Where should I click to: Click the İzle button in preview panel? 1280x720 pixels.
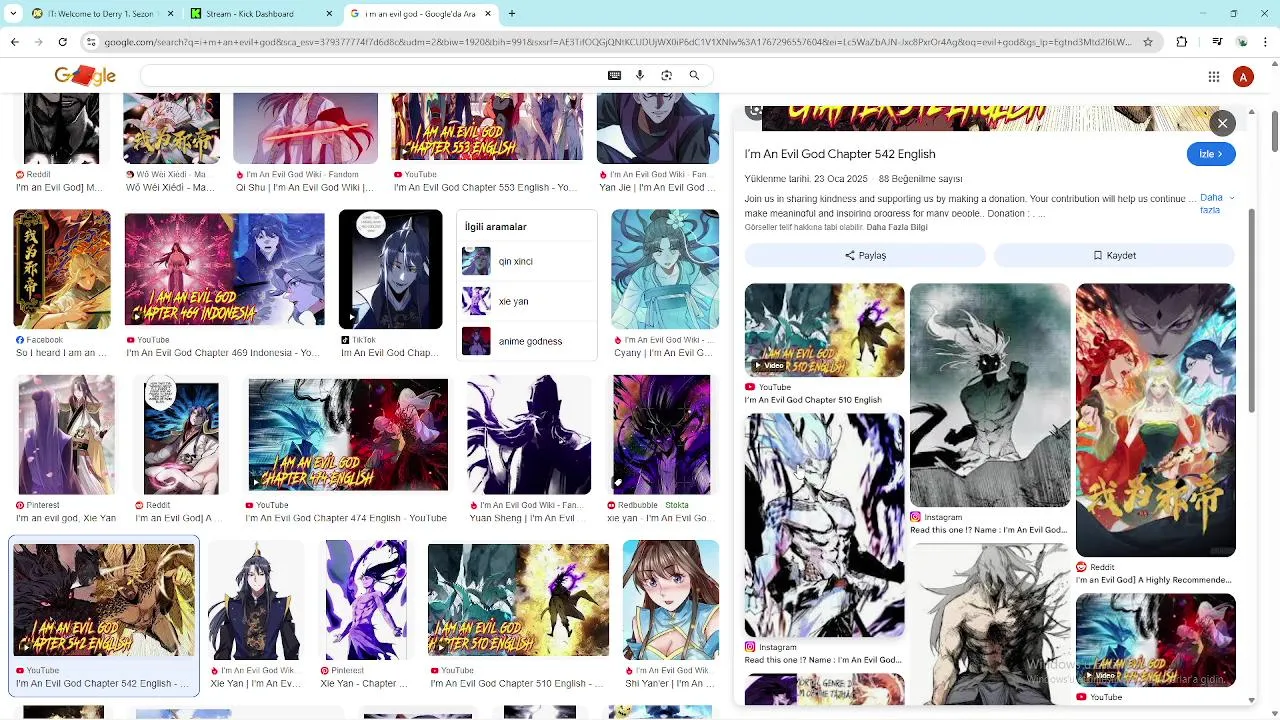tap(1211, 154)
